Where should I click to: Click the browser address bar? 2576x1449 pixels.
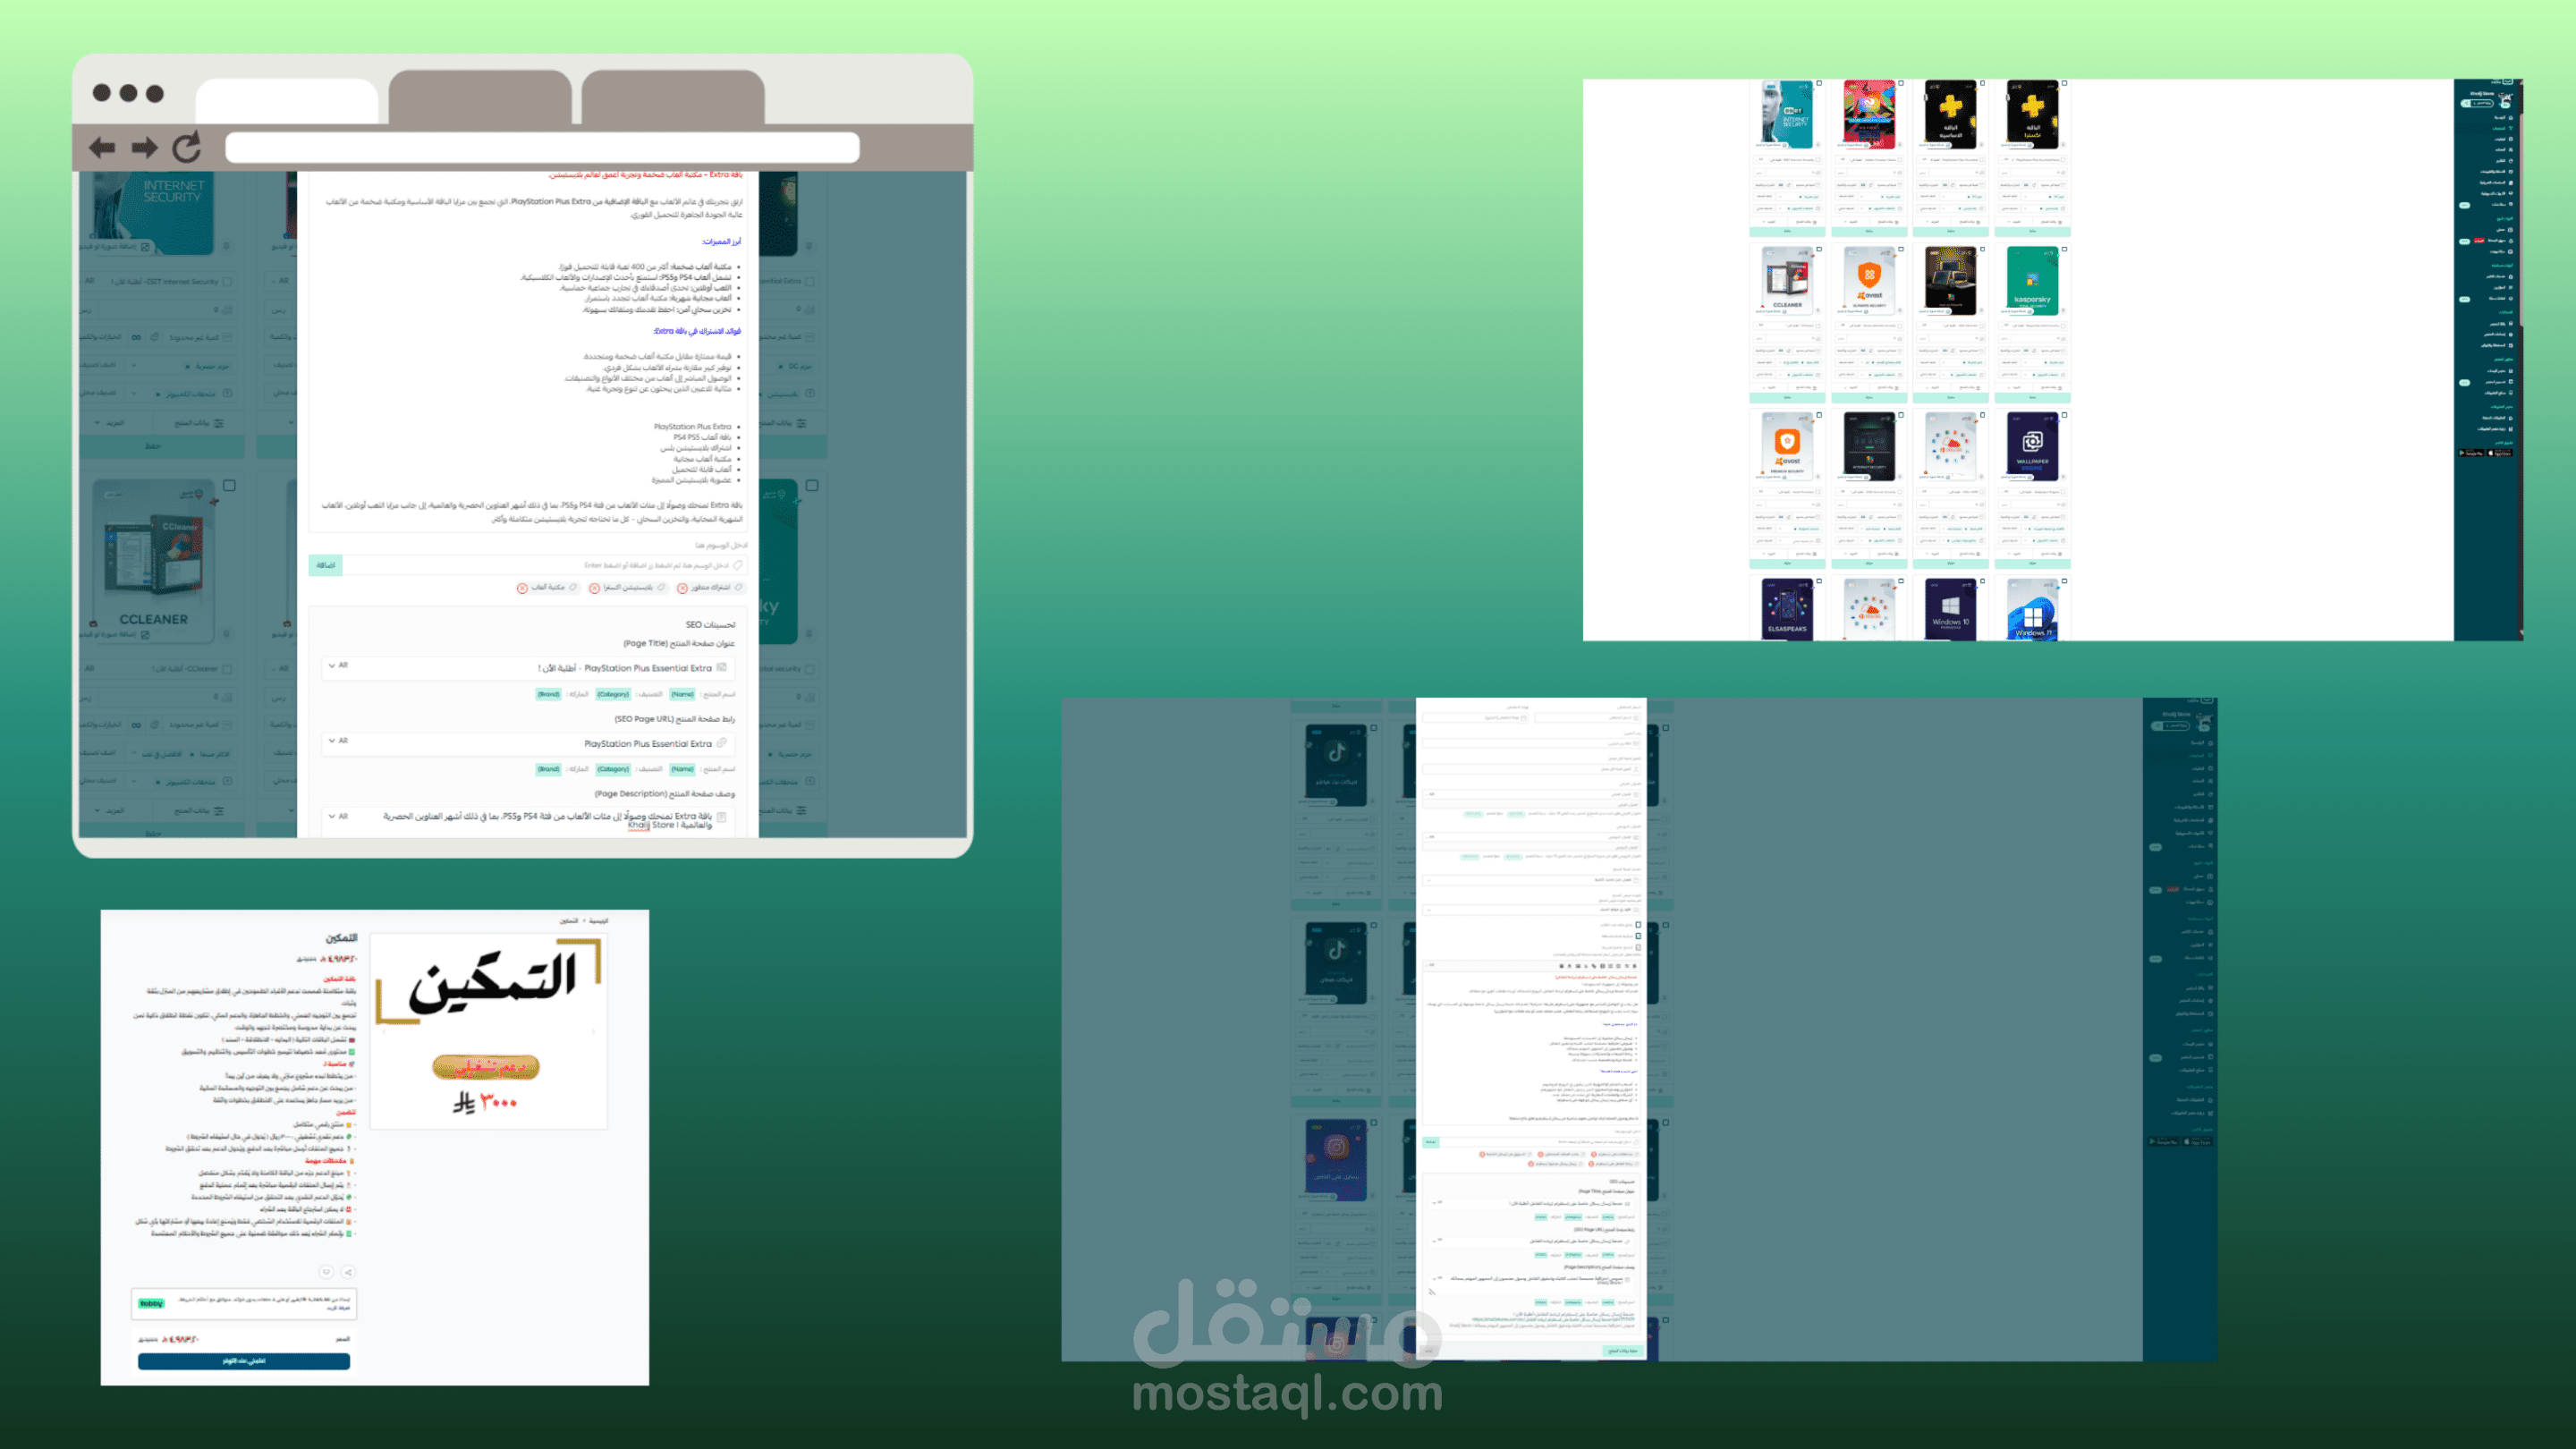click(x=542, y=148)
